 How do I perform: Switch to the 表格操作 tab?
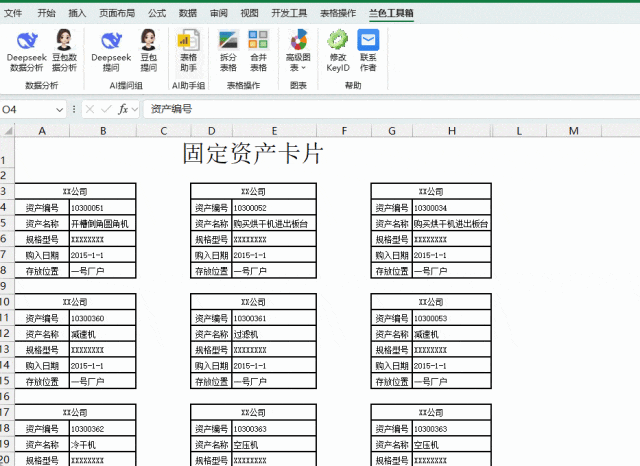pyautogui.click(x=338, y=13)
